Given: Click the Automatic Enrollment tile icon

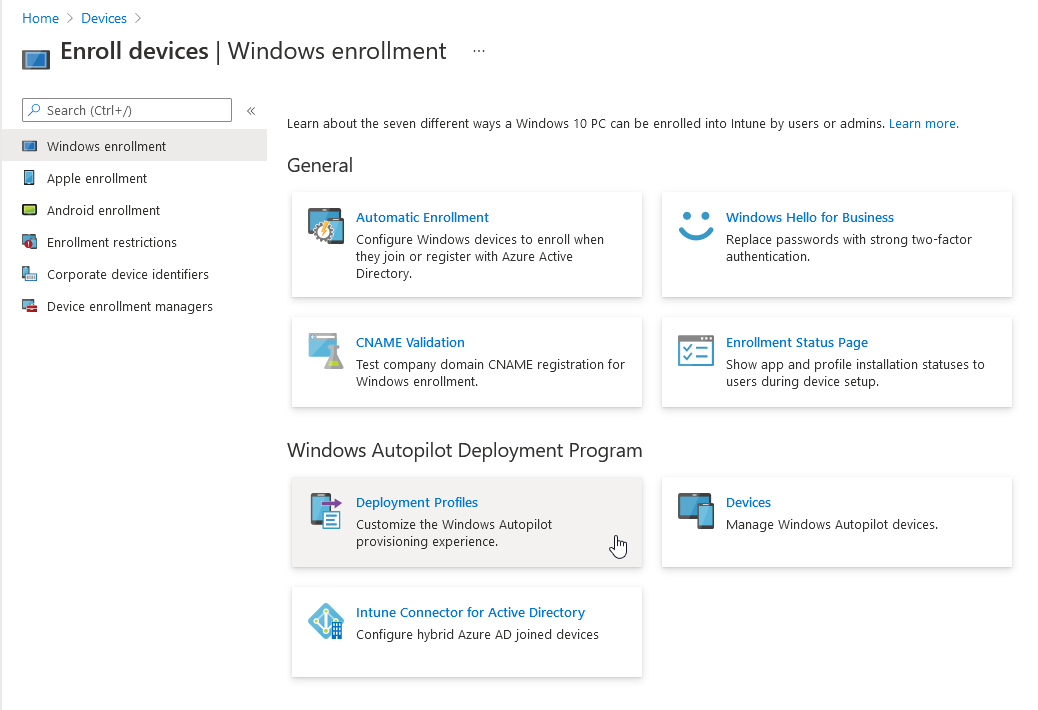Looking at the screenshot, I should [326, 227].
